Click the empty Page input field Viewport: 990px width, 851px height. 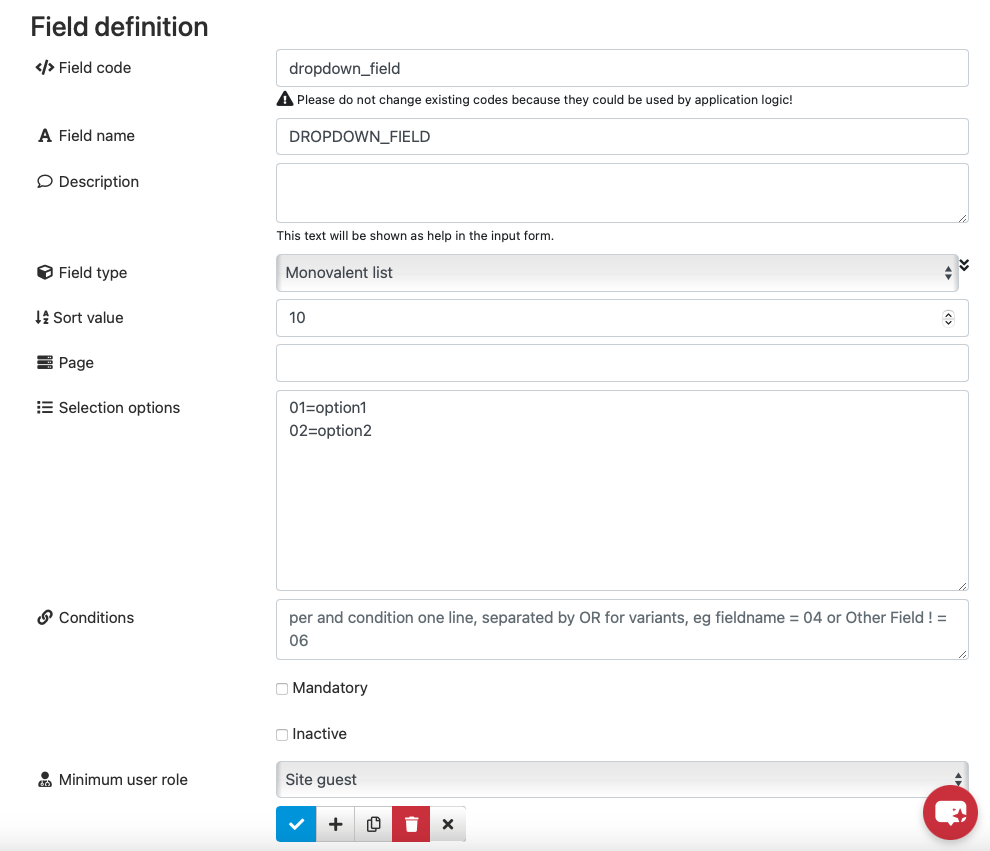pos(622,363)
